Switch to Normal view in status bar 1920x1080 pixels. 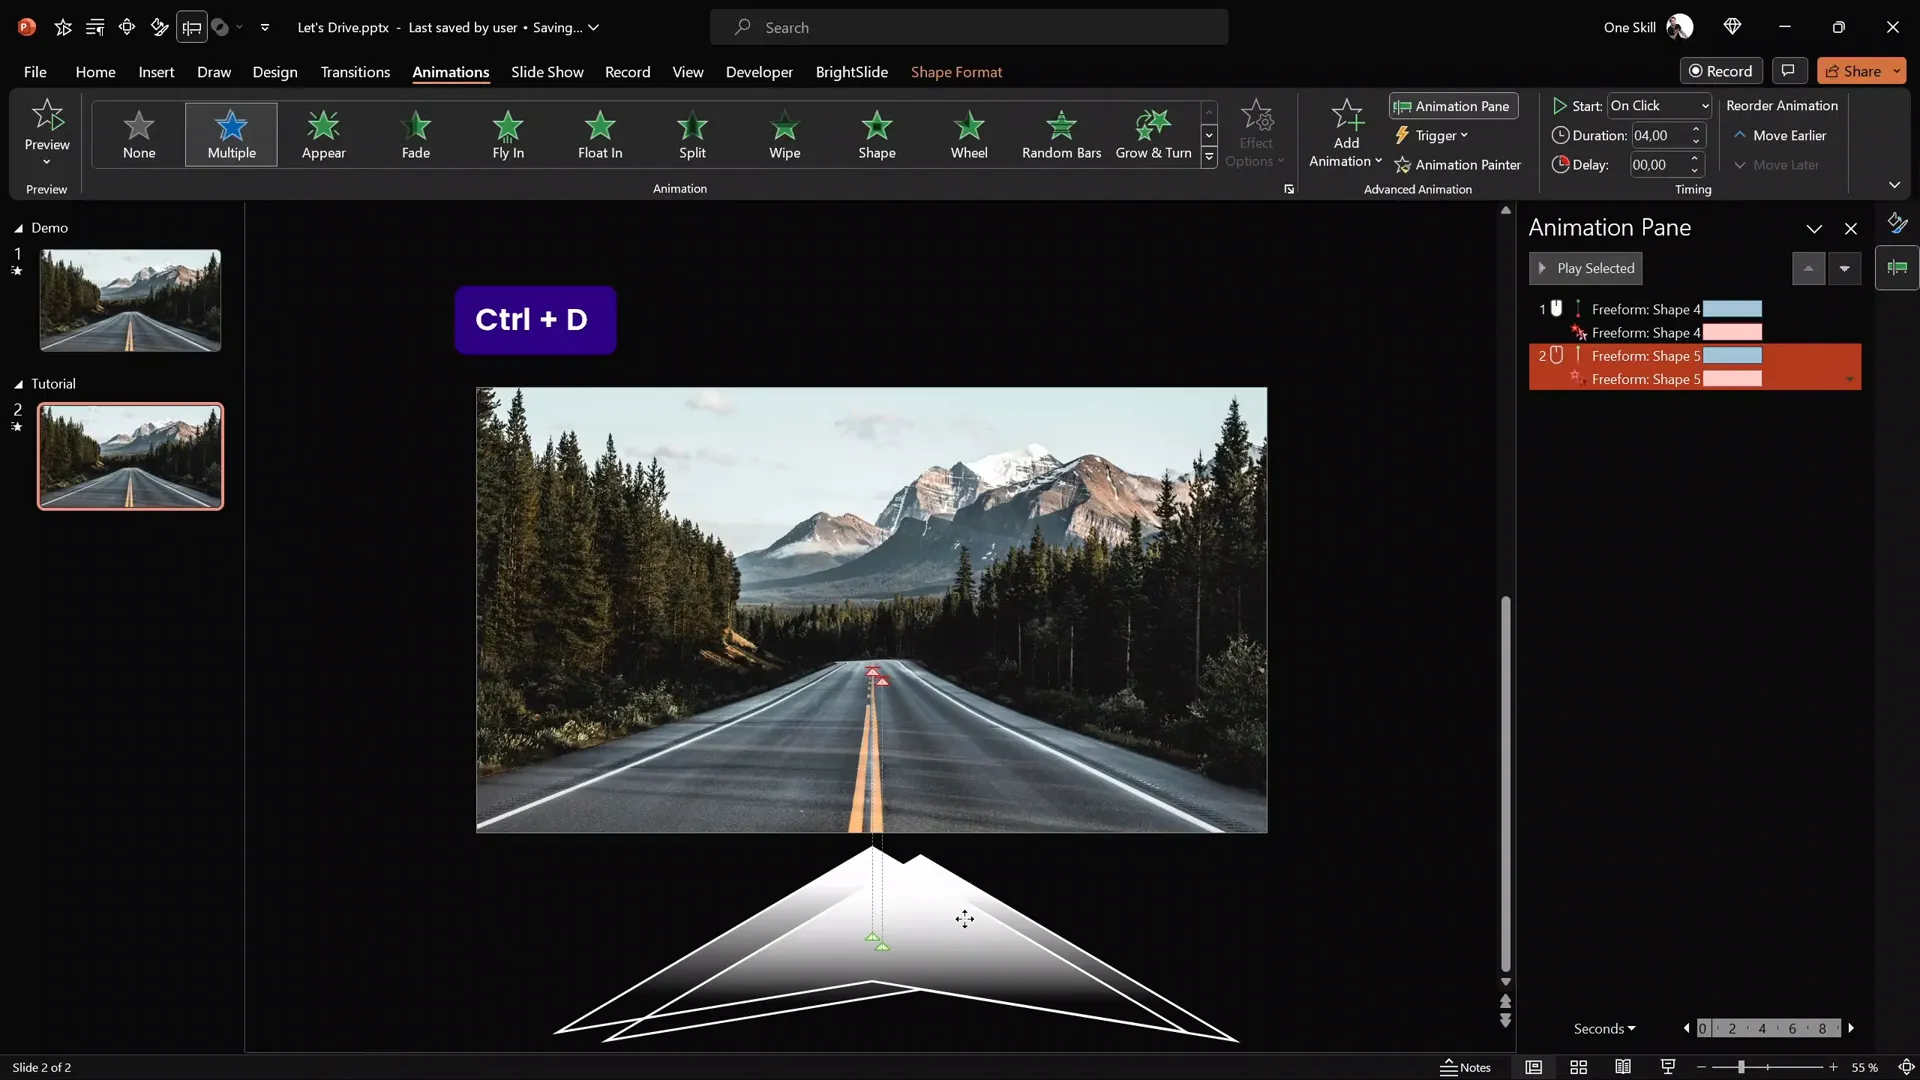[x=1534, y=1067]
